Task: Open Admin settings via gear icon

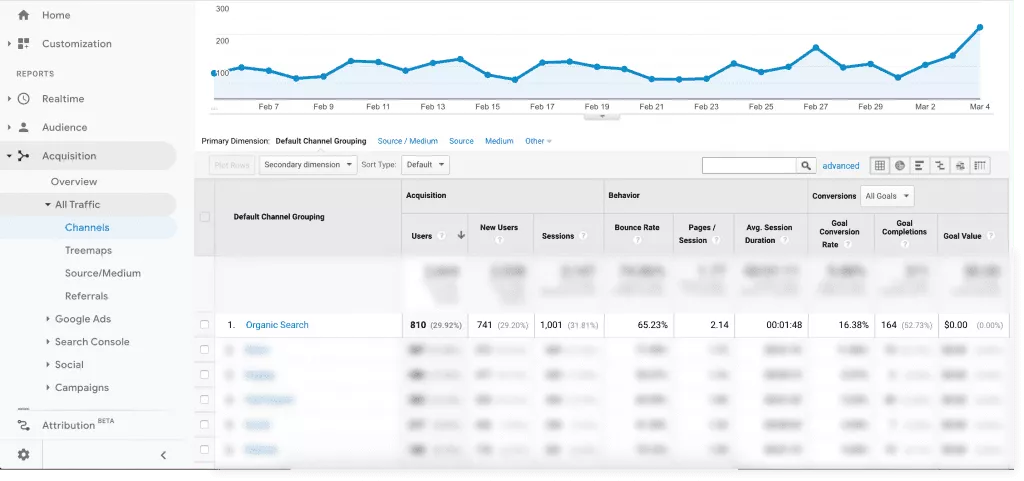Action: (24, 455)
